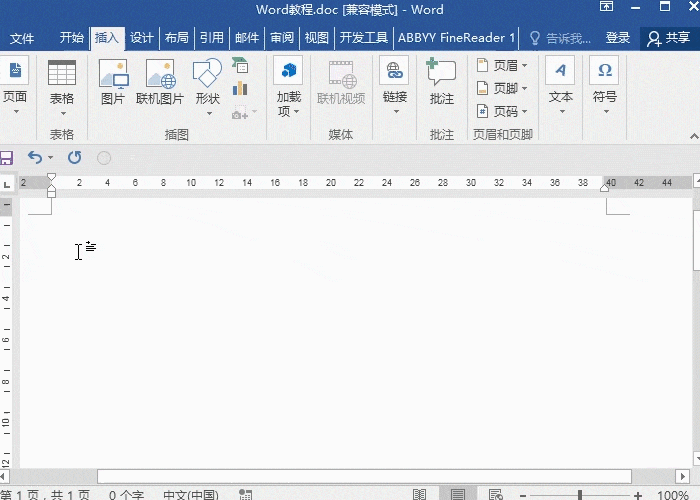Switch to the Developer (开发工具) tab
This screenshot has height=500, width=700.
tap(363, 38)
